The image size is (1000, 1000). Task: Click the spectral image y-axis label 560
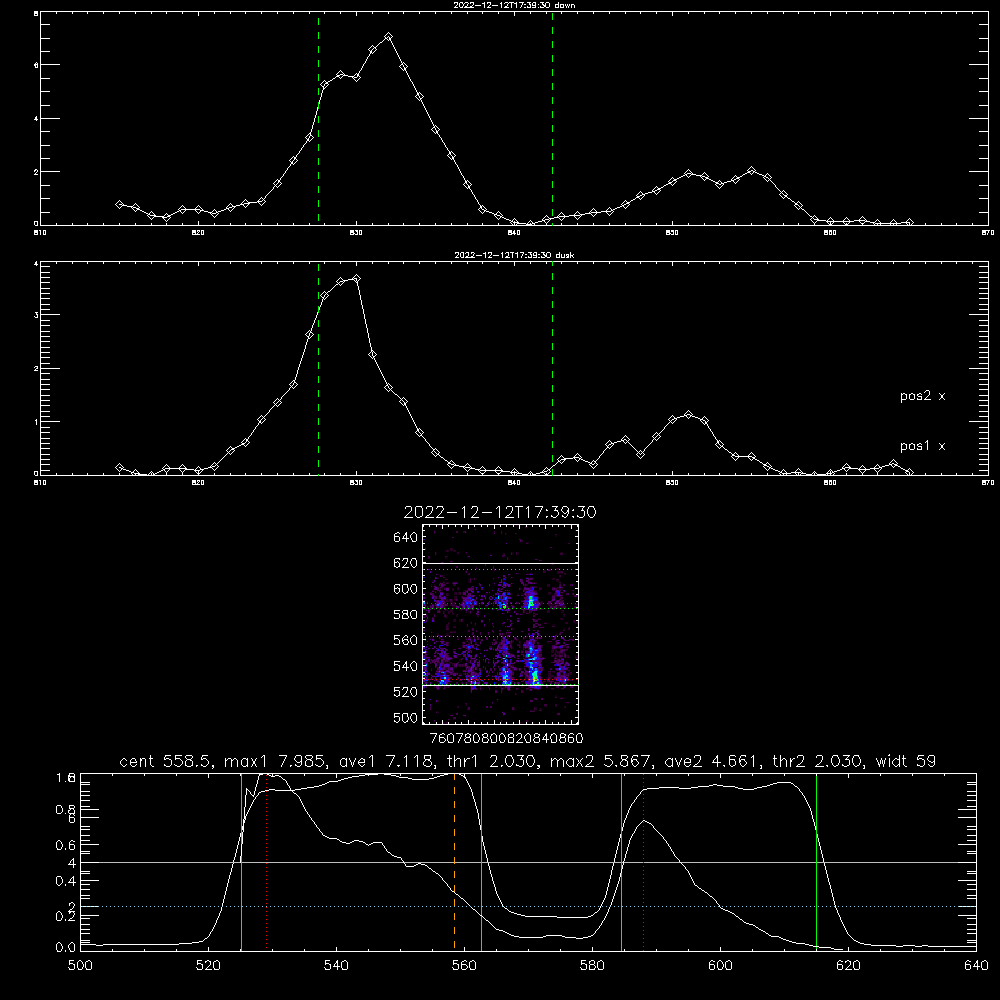[x=406, y=640]
